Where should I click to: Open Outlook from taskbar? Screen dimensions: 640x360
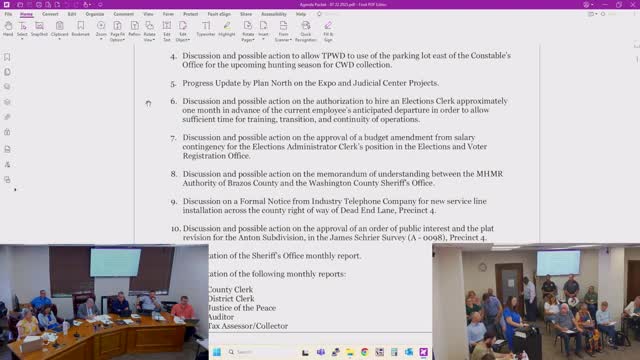(409, 352)
